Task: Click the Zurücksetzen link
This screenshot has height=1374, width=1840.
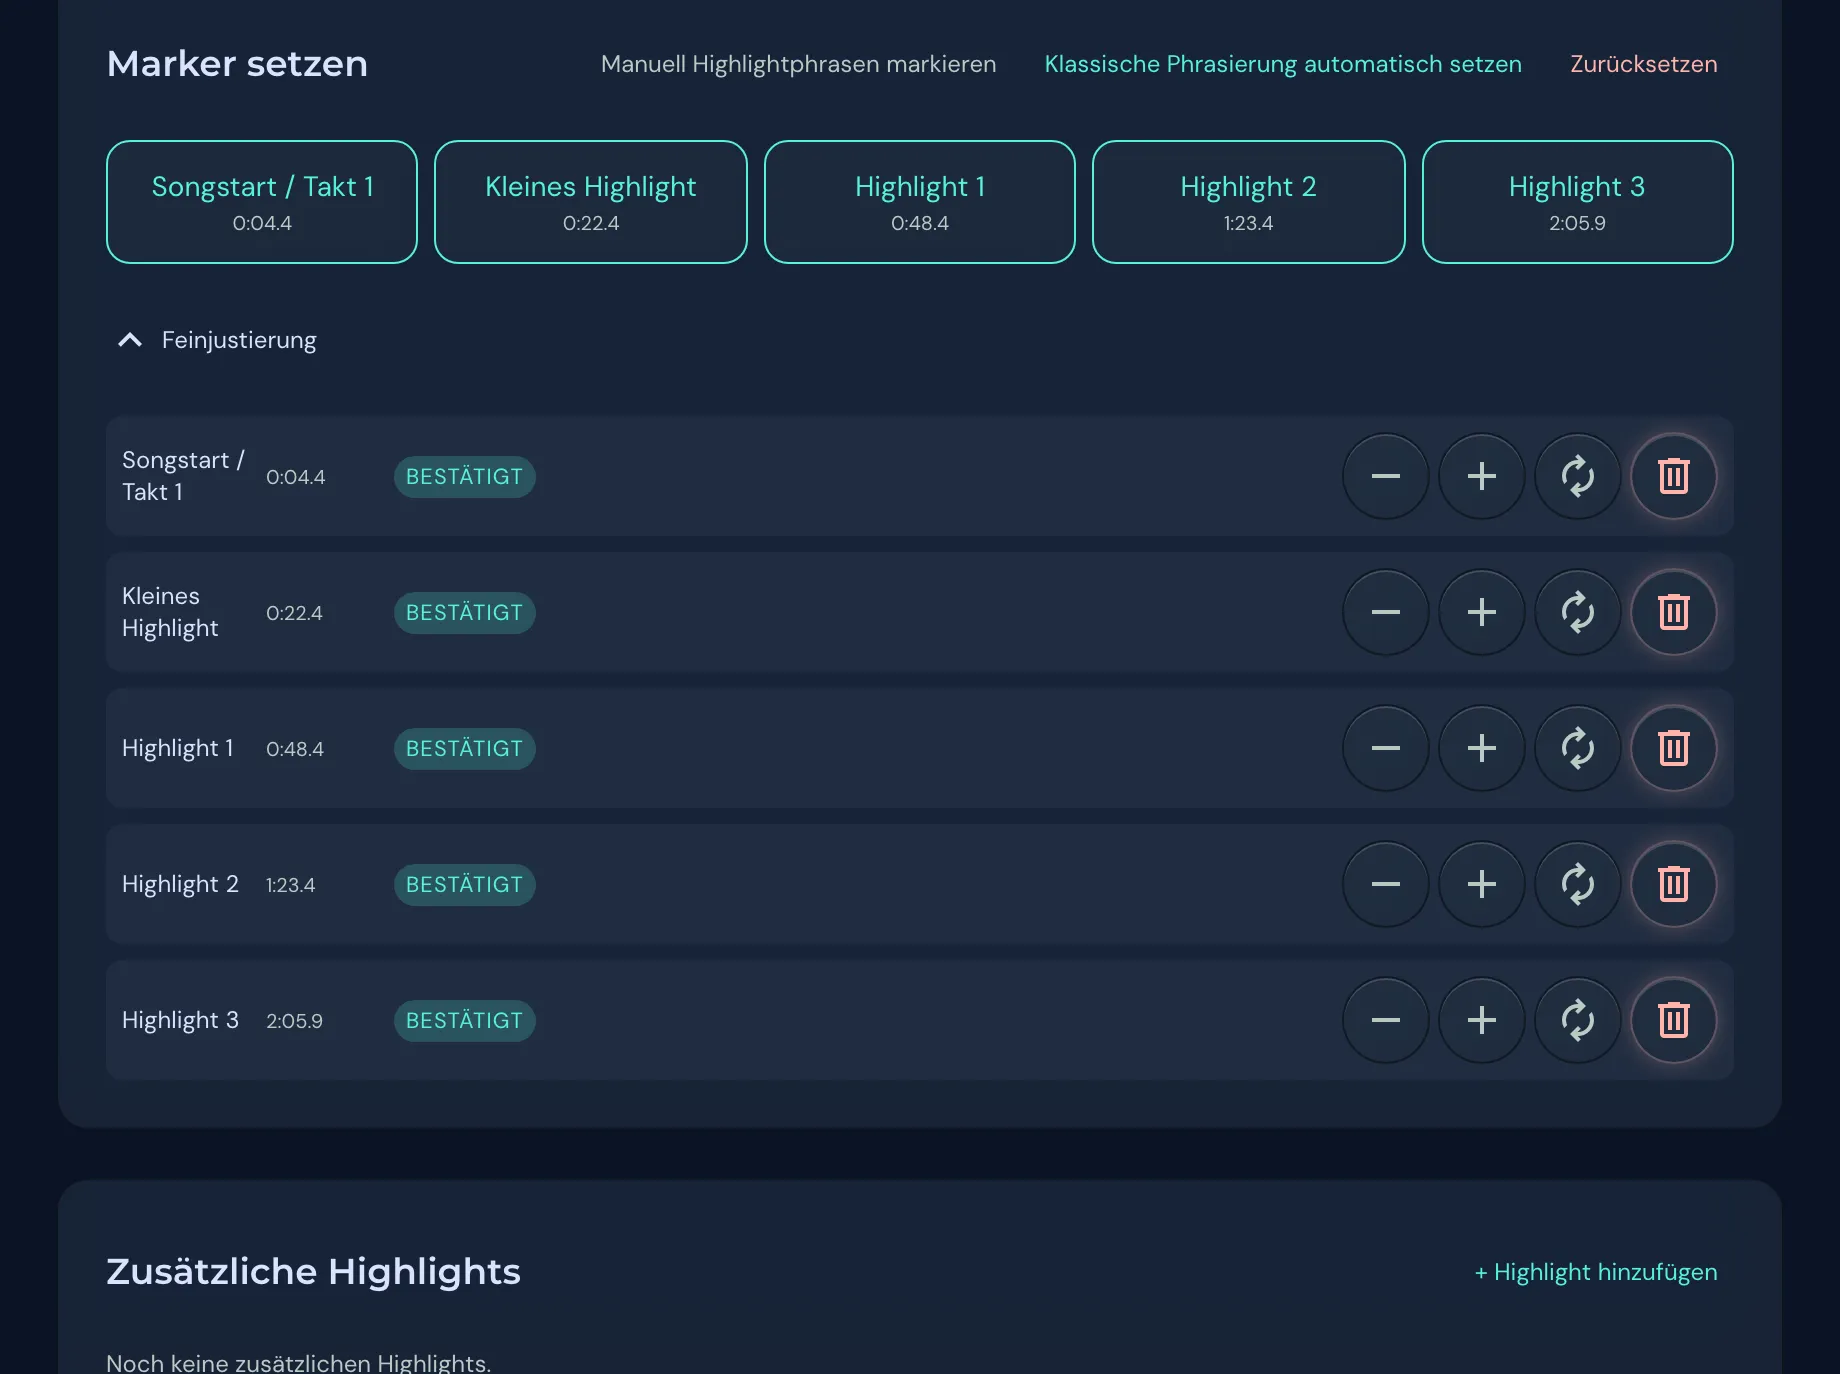Action: tap(1643, 64)
